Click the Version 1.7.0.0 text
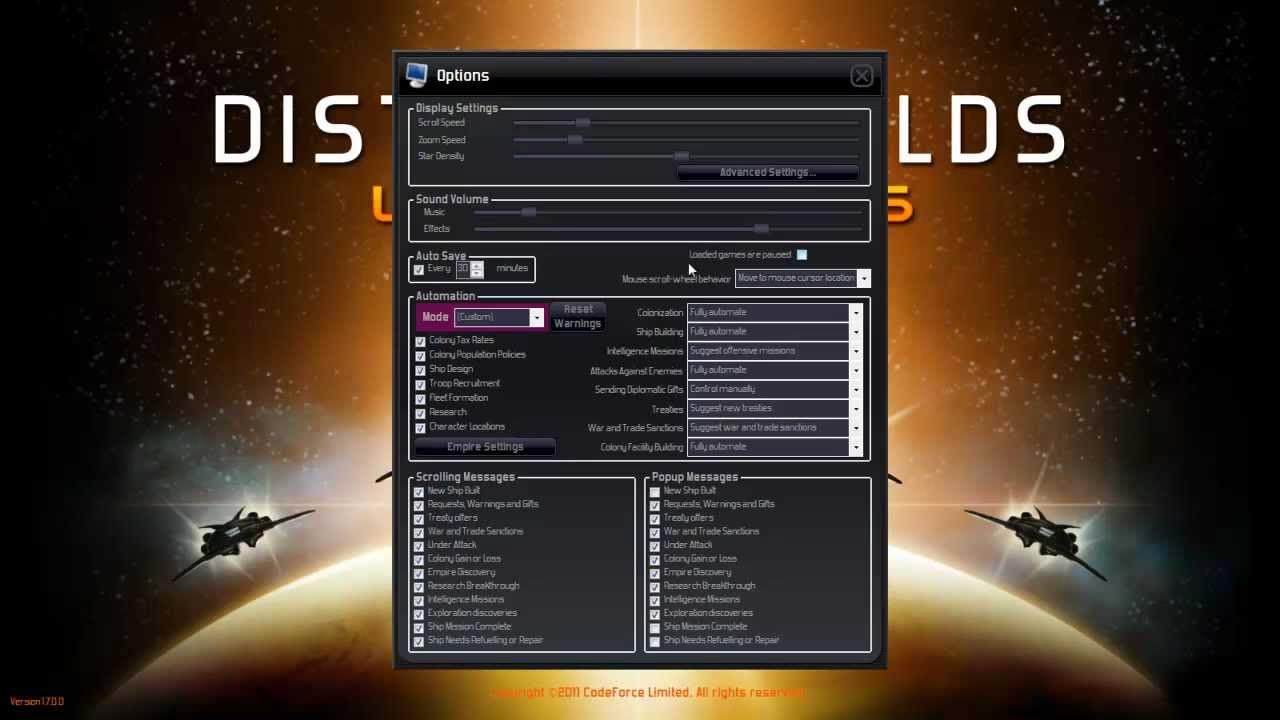This screenshot has width=1280, height=720. [x=36, y=701]
